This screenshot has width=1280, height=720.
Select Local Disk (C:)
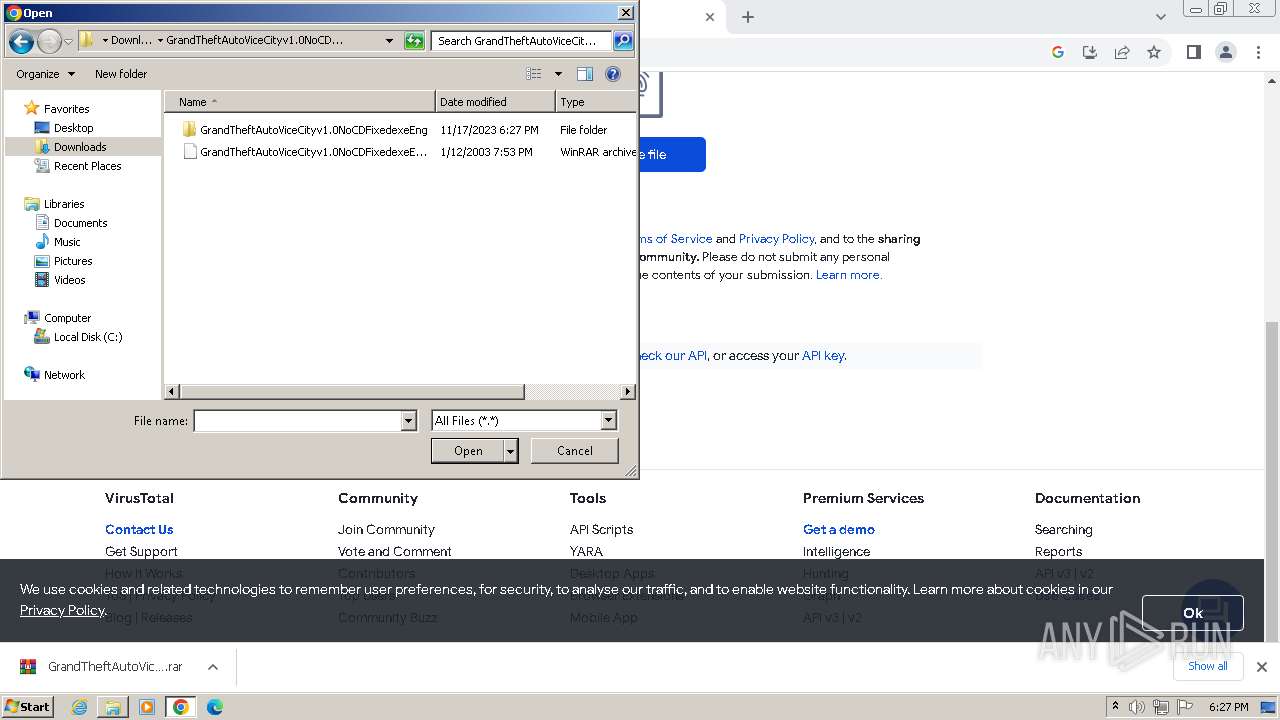point(88,337)
